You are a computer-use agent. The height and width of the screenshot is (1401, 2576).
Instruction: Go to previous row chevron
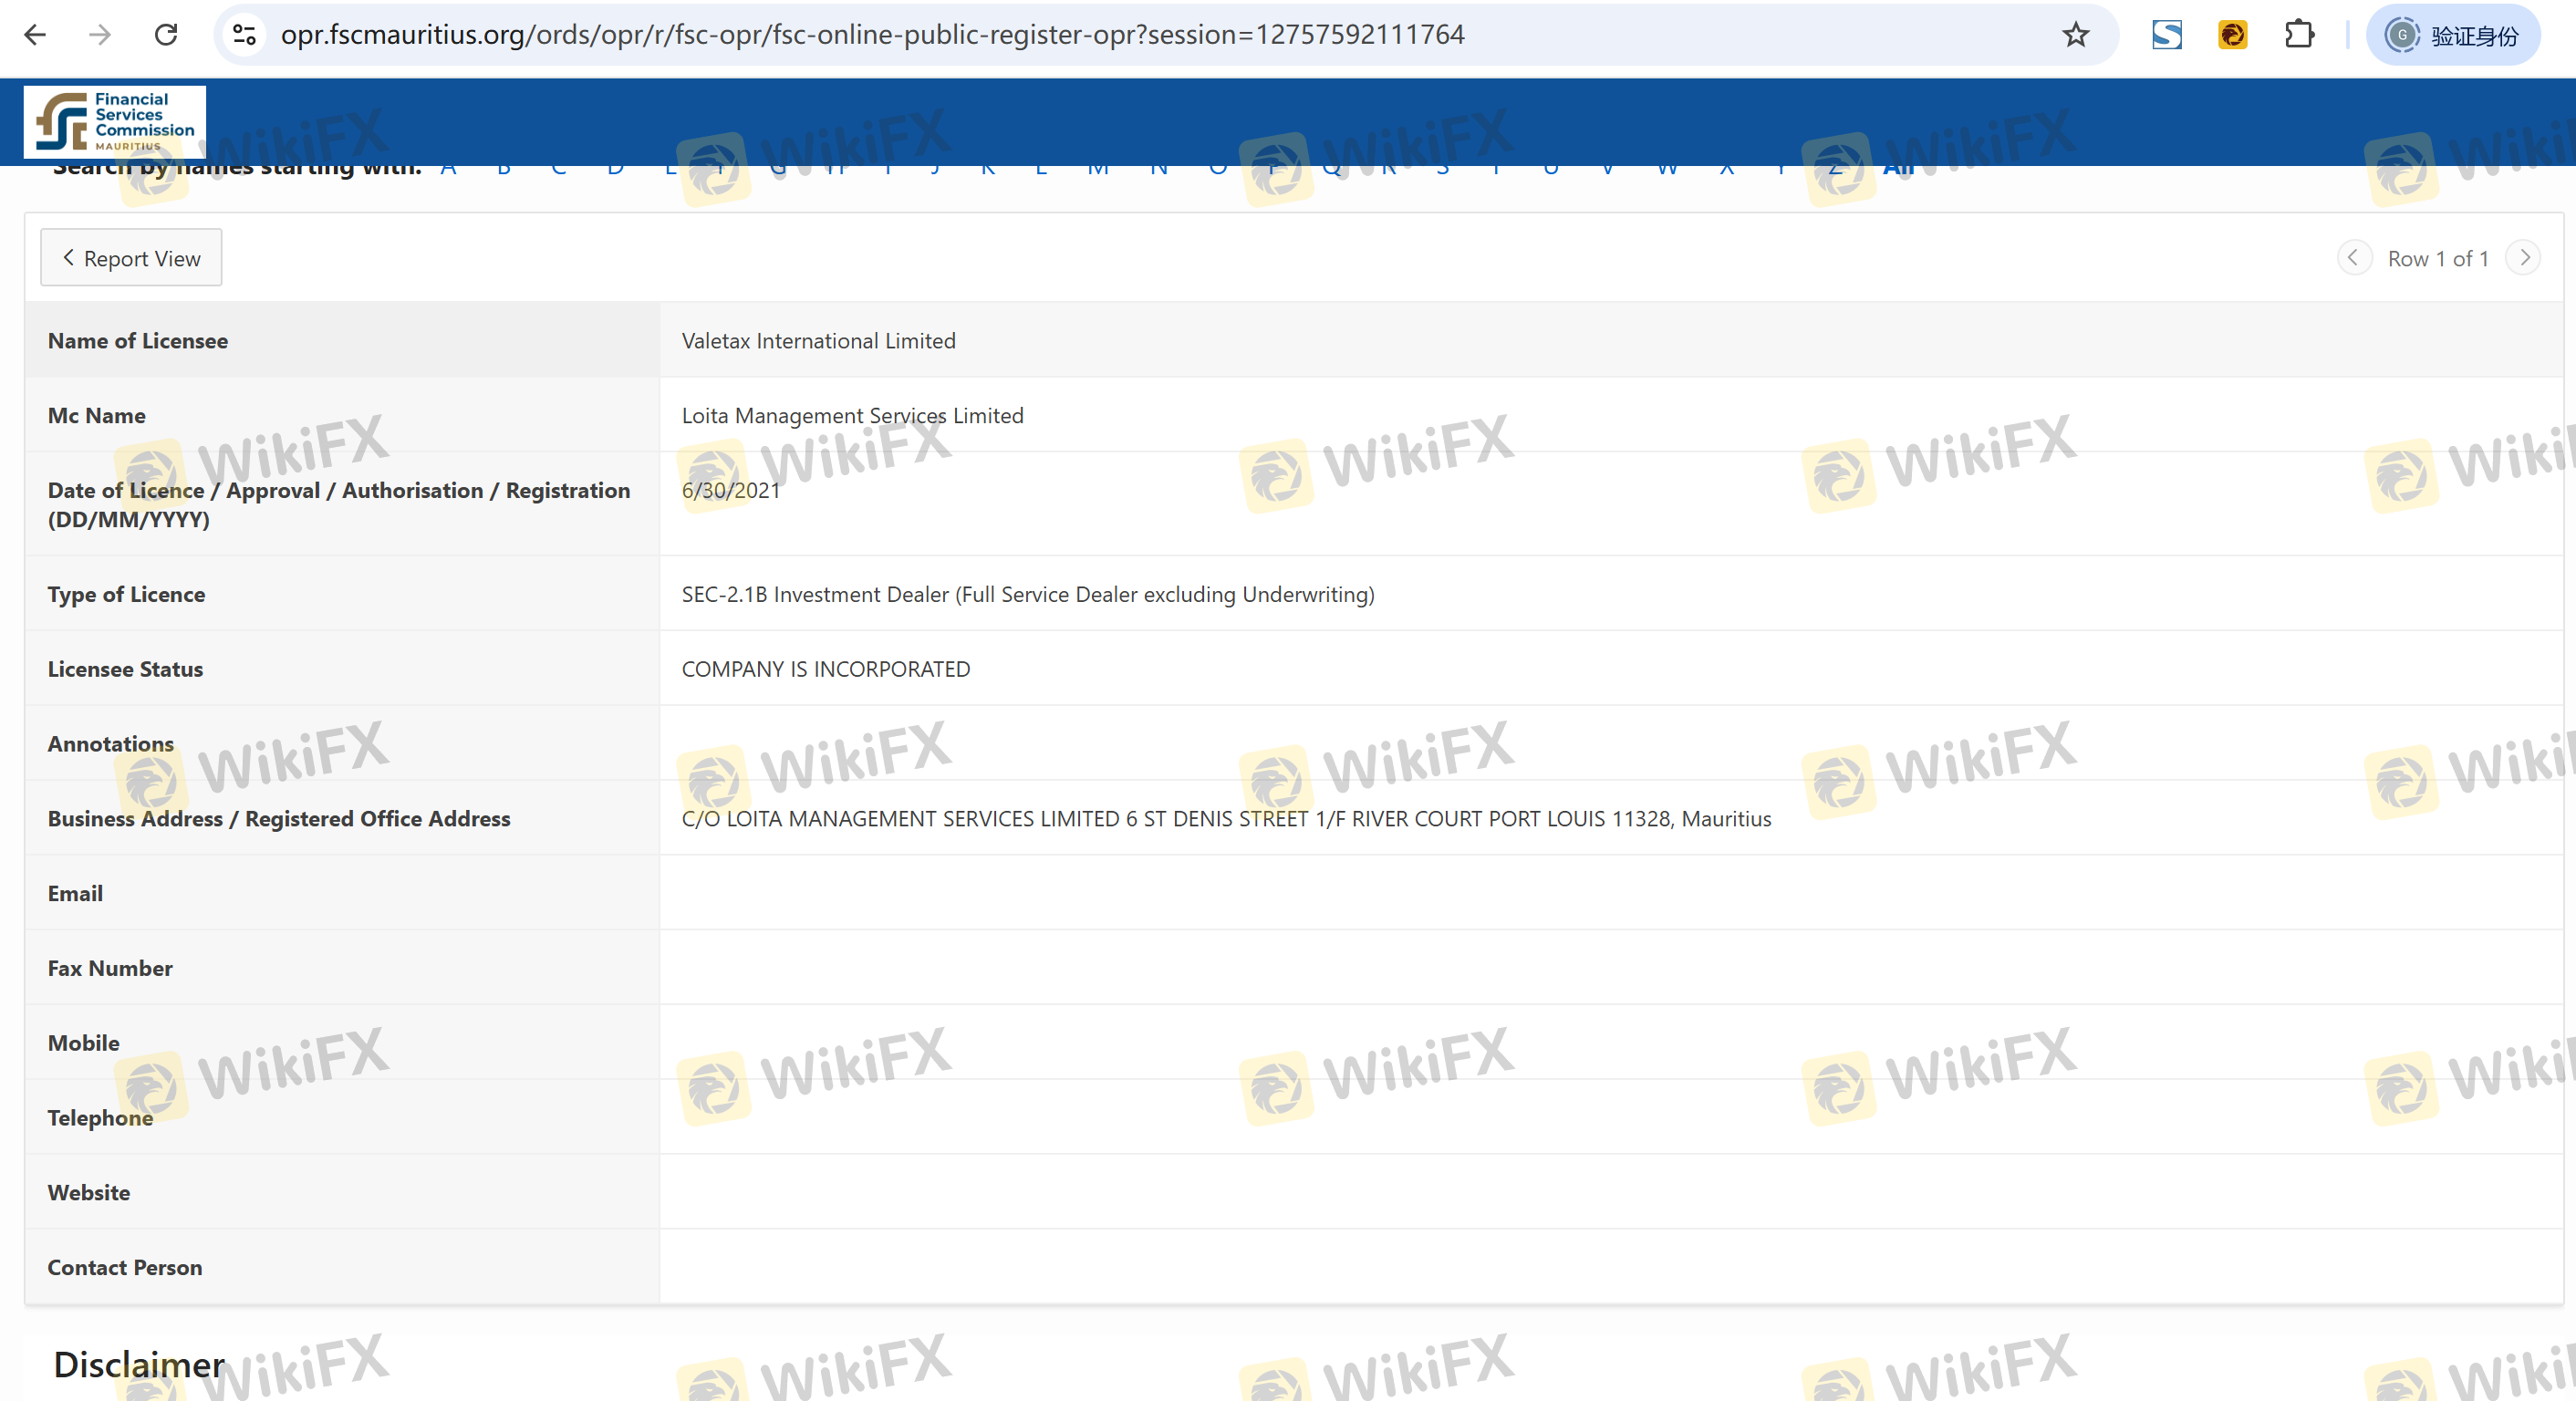click(x=2353, y=258)
